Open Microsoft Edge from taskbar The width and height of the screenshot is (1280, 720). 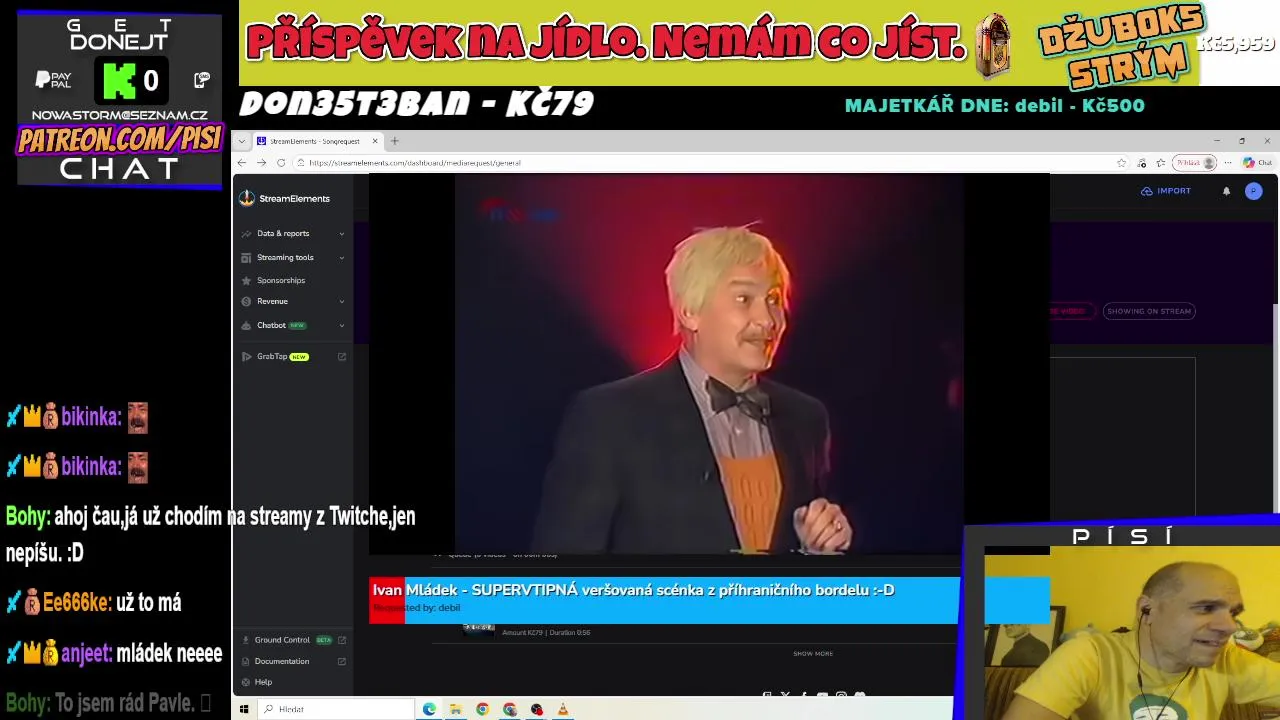[429, 709]
